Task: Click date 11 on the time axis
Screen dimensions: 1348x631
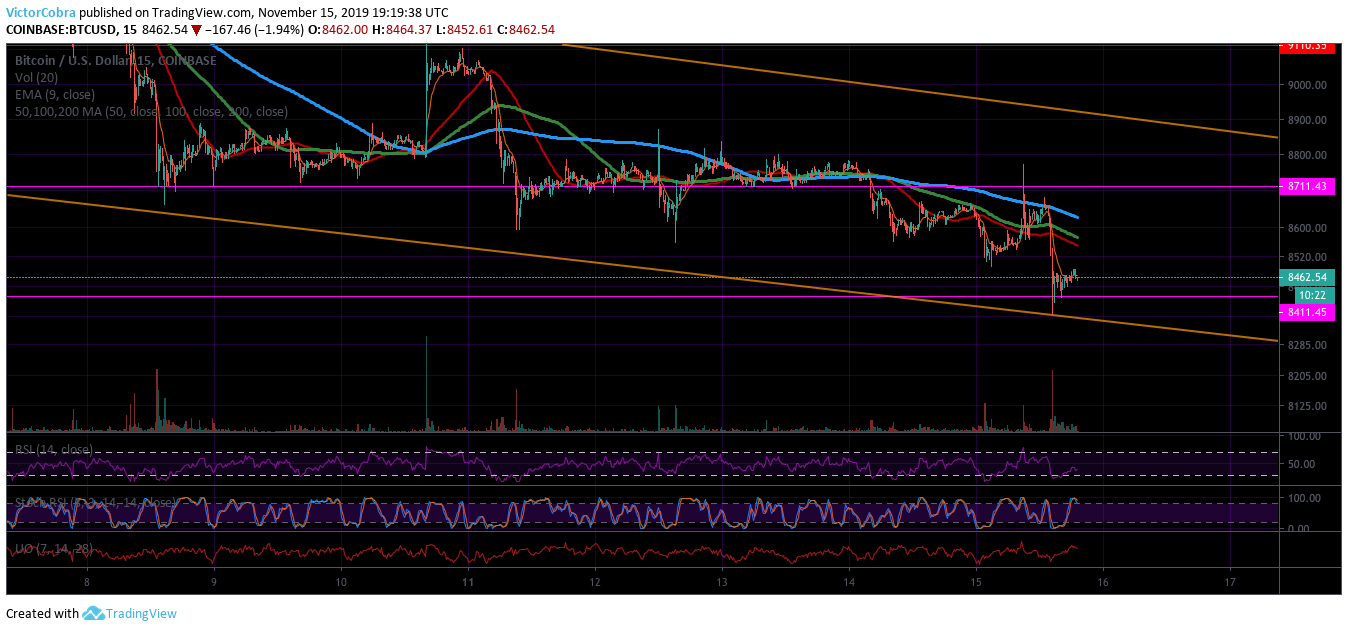Action: click(468, 582)
